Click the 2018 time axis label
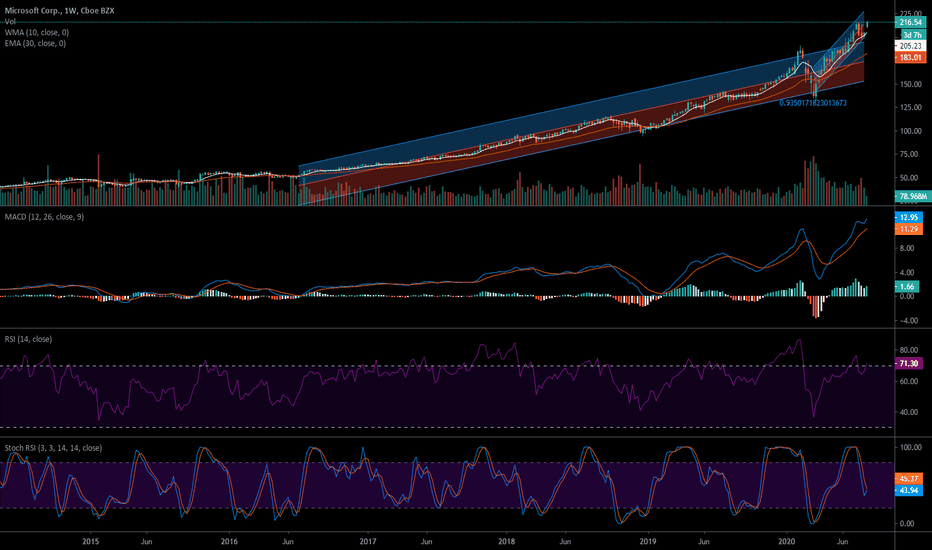Screen dimensions: 932x550 tap(506, 542)
